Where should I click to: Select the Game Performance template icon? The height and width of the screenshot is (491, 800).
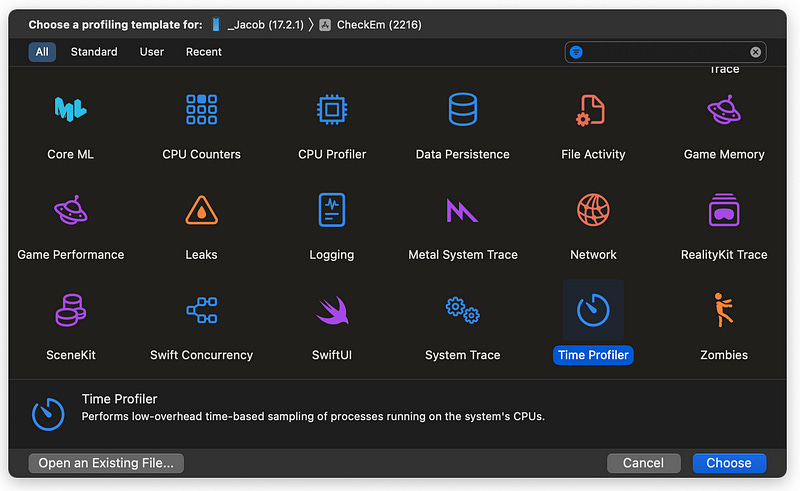pyautogui.click(x=71, y=210)
